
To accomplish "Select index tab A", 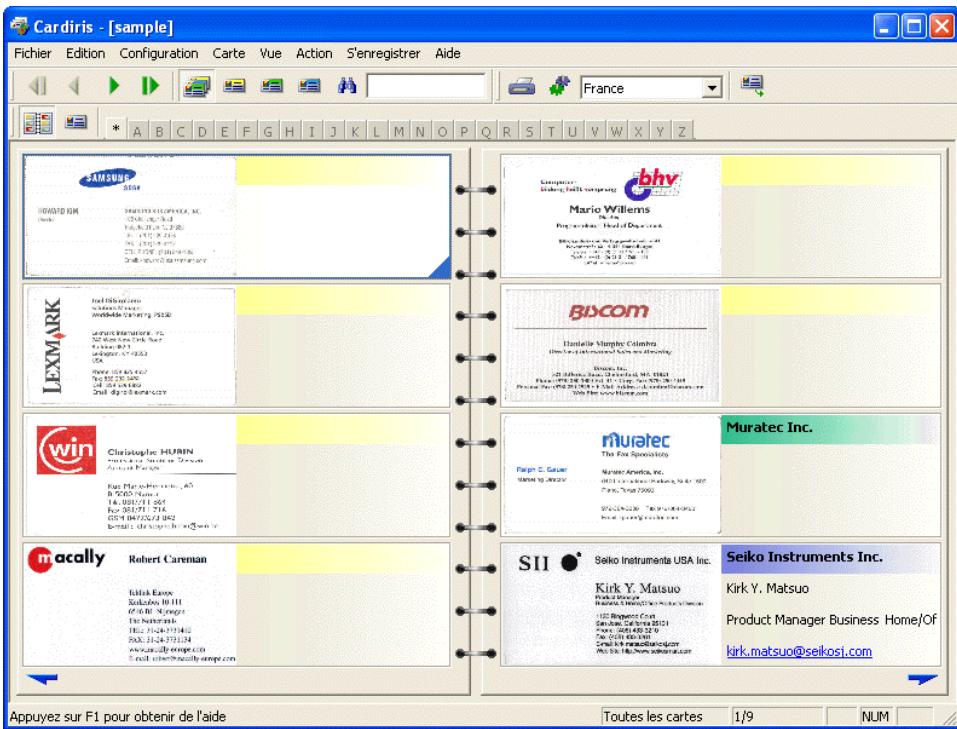I will [137, 131].
